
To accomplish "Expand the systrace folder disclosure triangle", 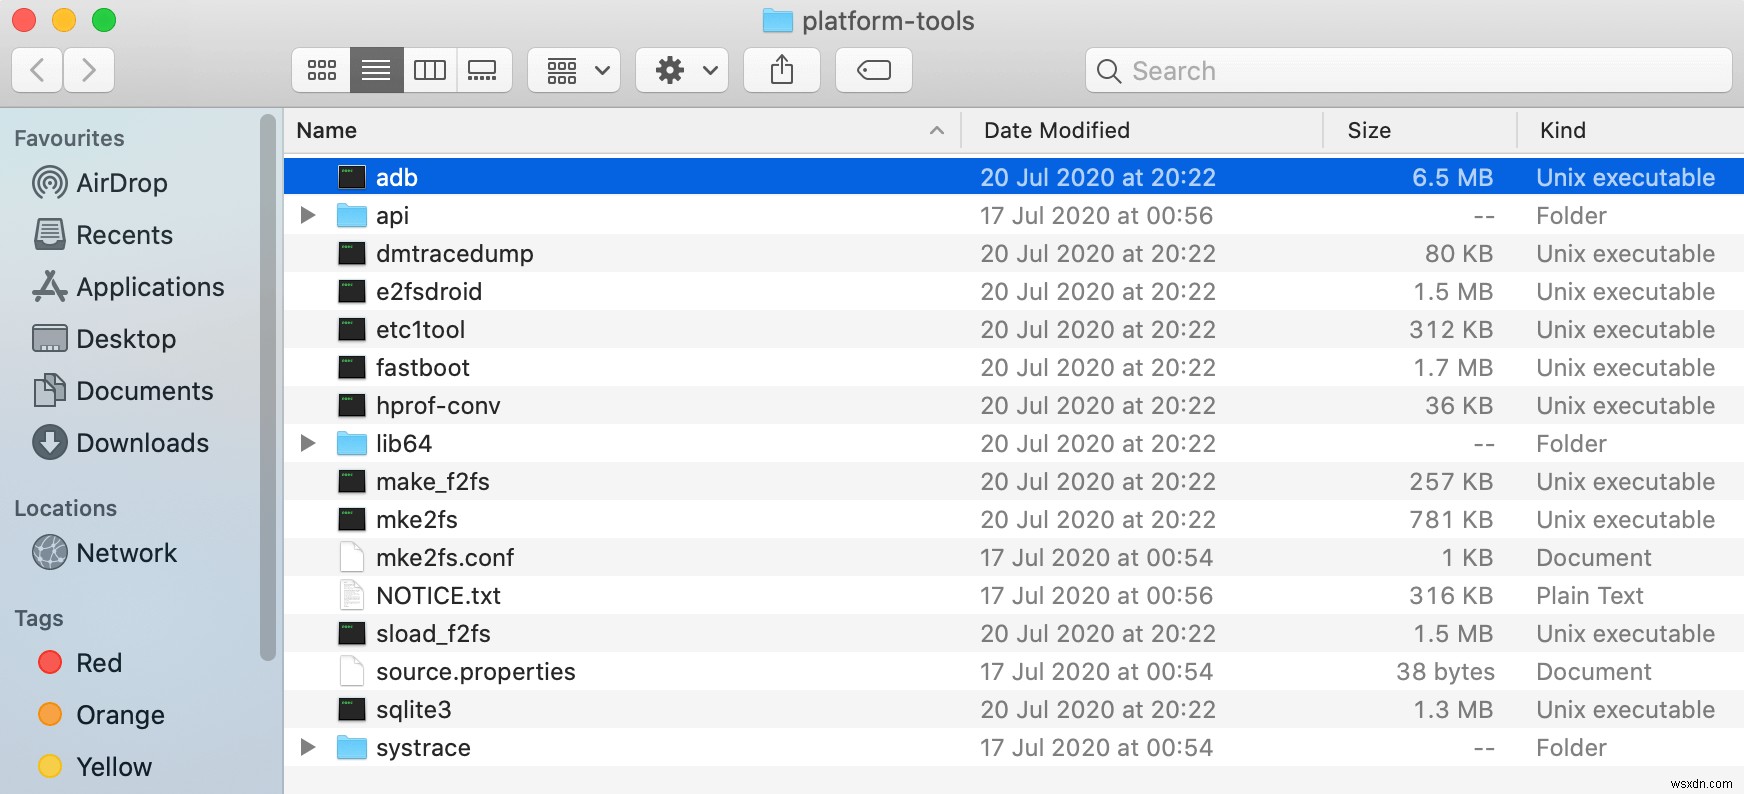I will (x=308, y=747).
